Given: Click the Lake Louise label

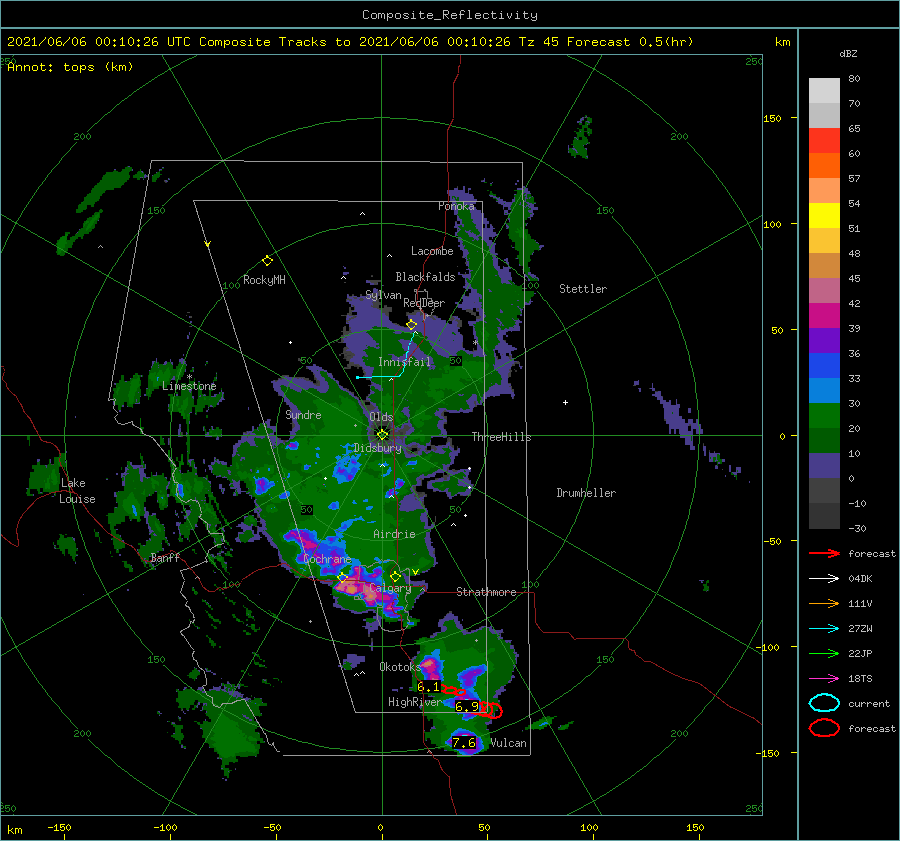Looking at the screenshot, I should click(77, 491).
